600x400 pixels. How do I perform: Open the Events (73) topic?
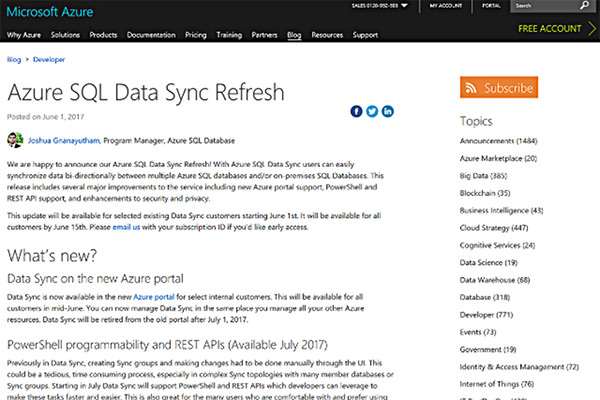[x=478, y=332]
